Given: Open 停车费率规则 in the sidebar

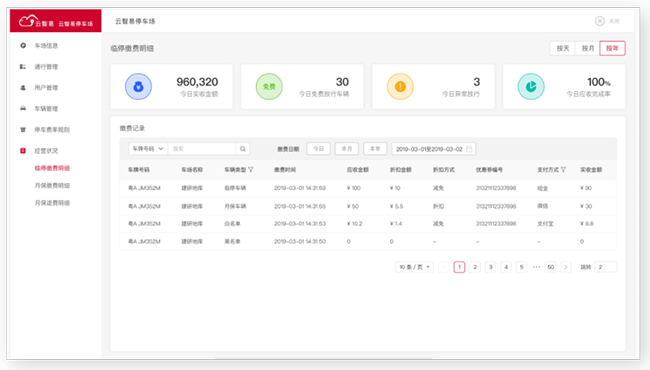Looking at the screenshot, I should point(52,130).
